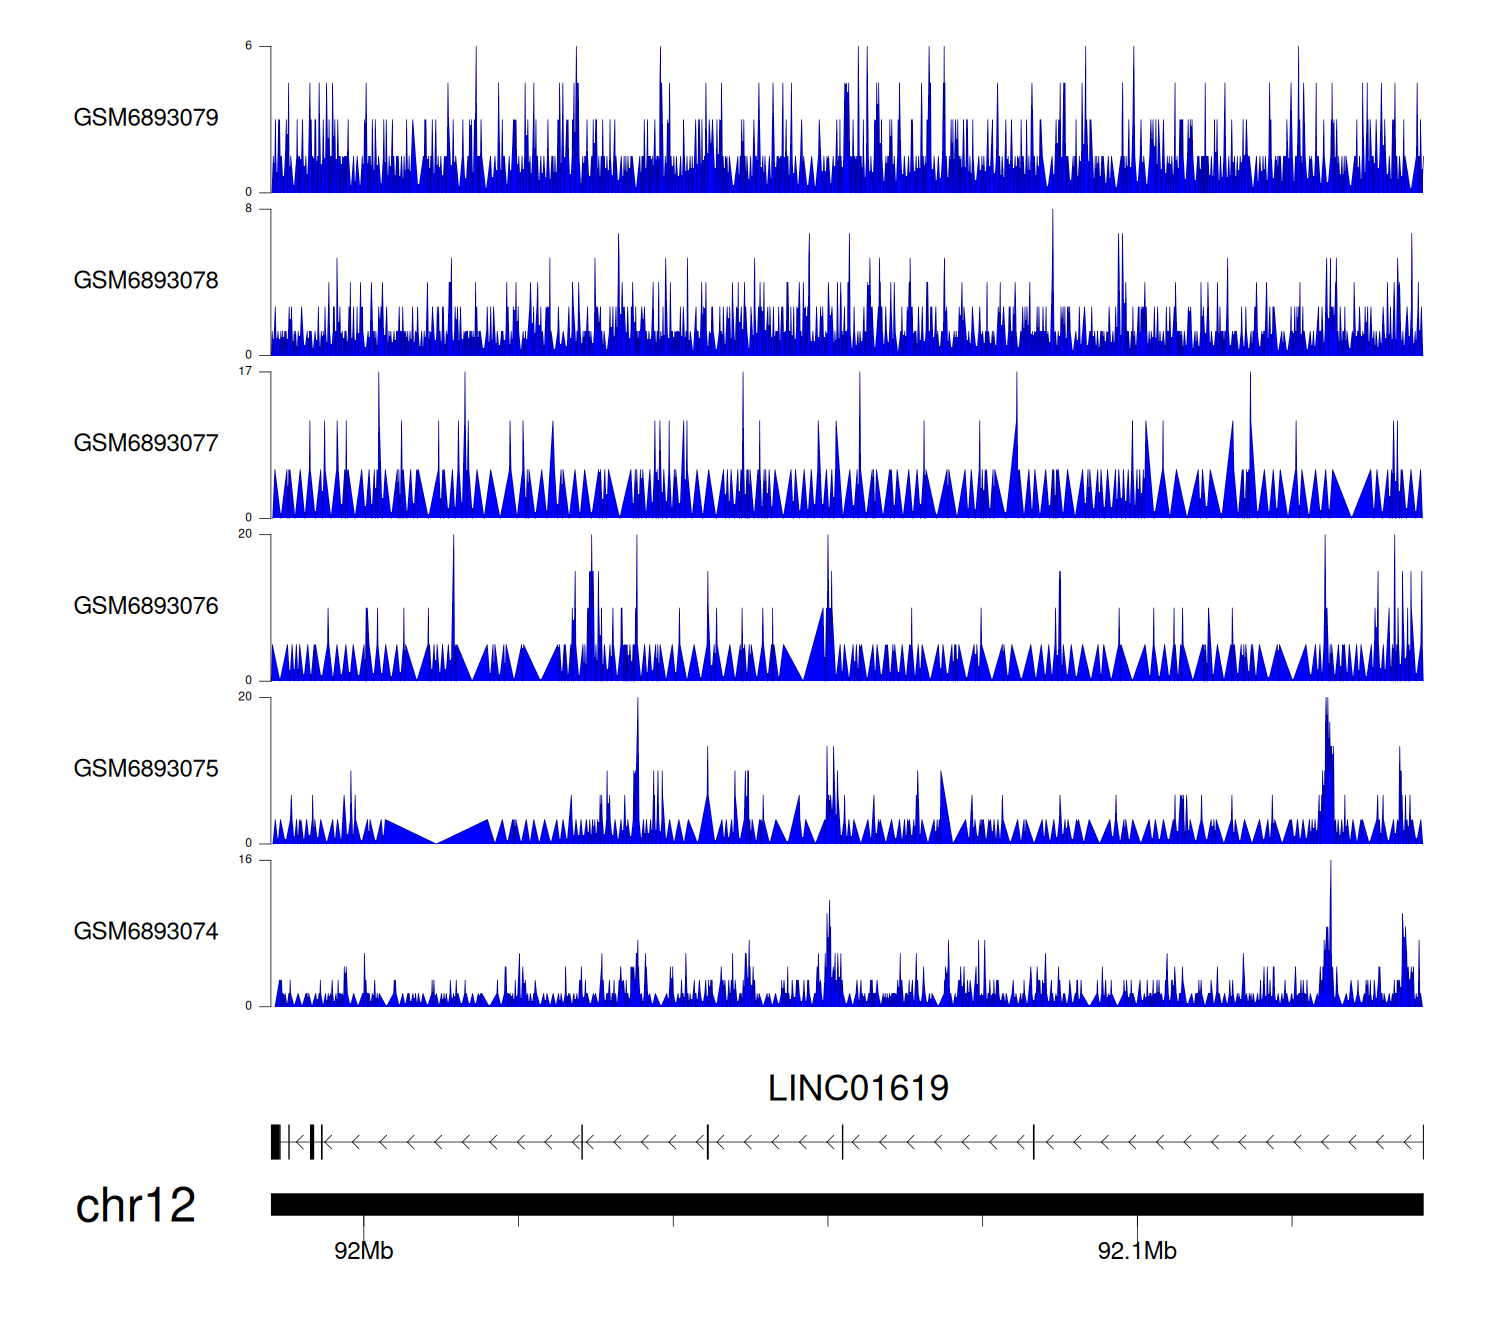1500x1320 pixels.
Task: Click the y-axis maximum value 17
Action: pos(245,371)
